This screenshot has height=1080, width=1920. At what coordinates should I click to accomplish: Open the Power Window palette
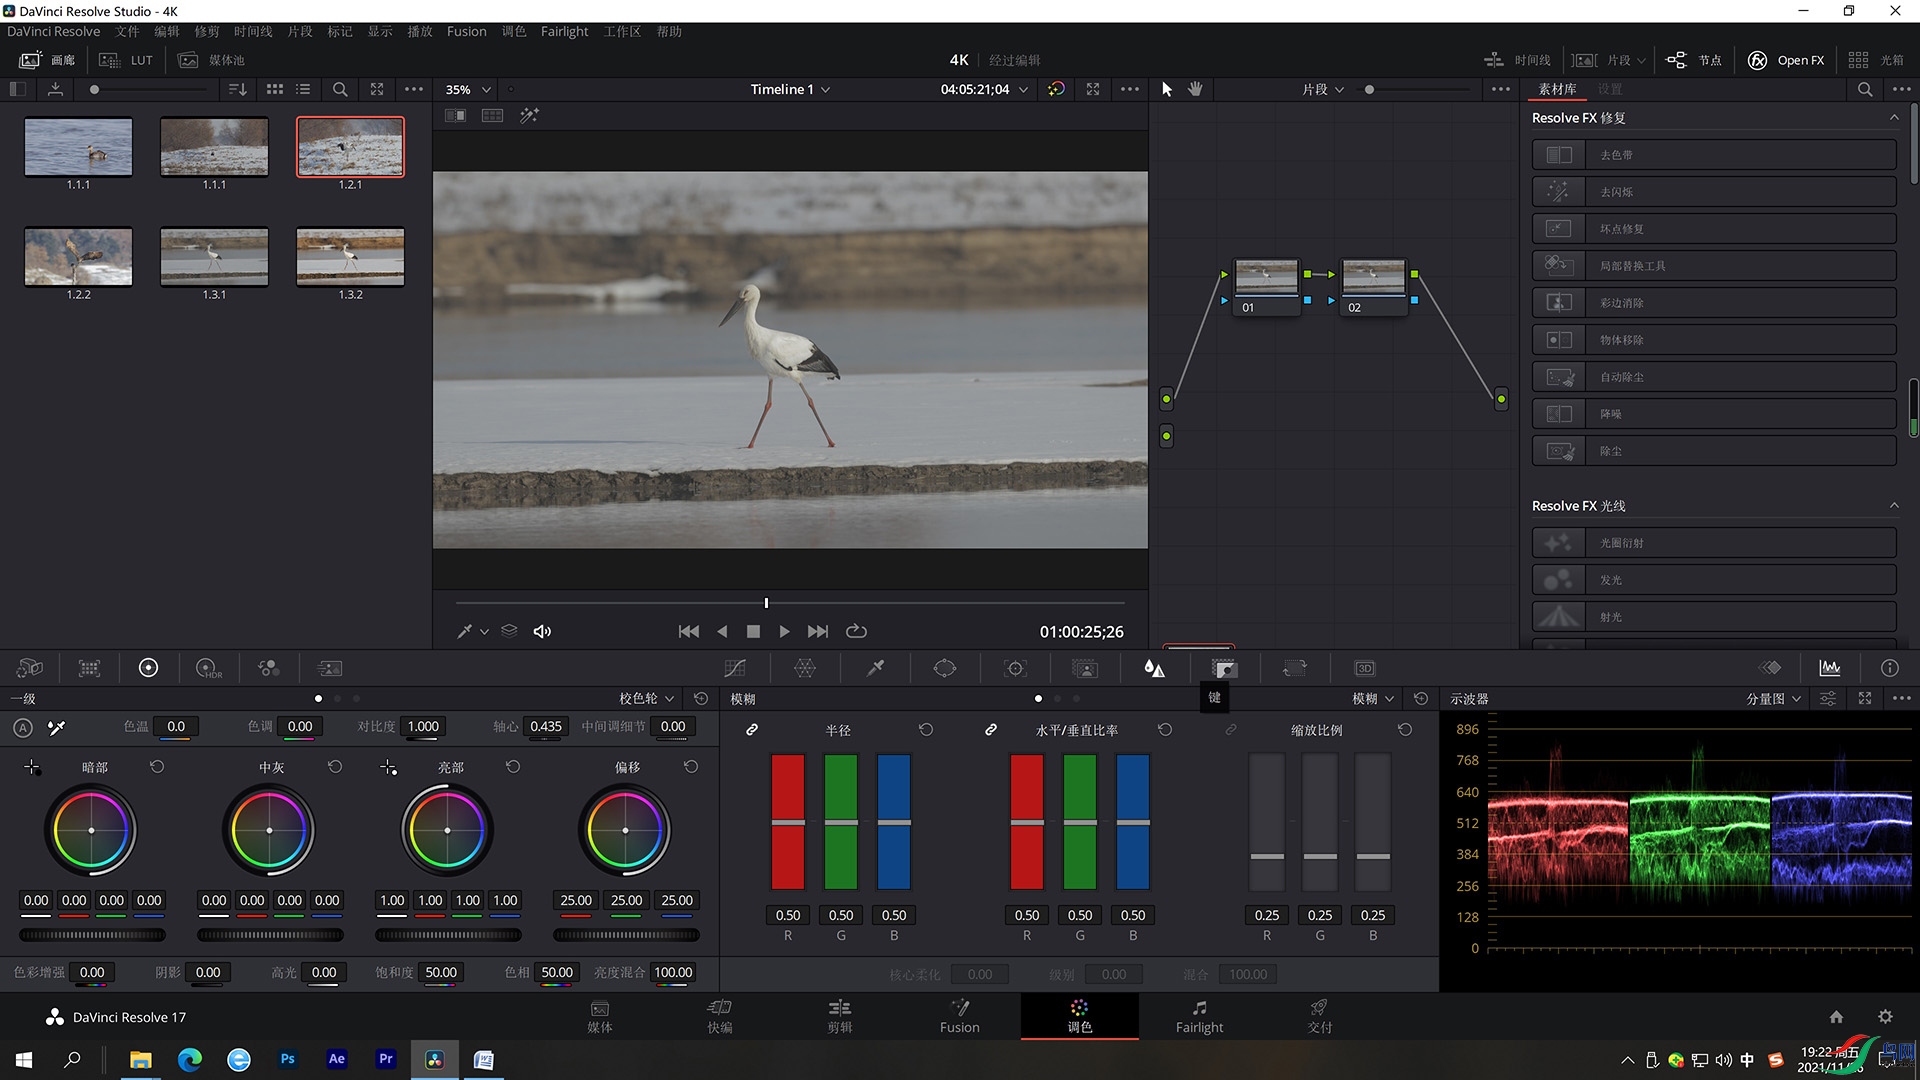coord(944,668)
